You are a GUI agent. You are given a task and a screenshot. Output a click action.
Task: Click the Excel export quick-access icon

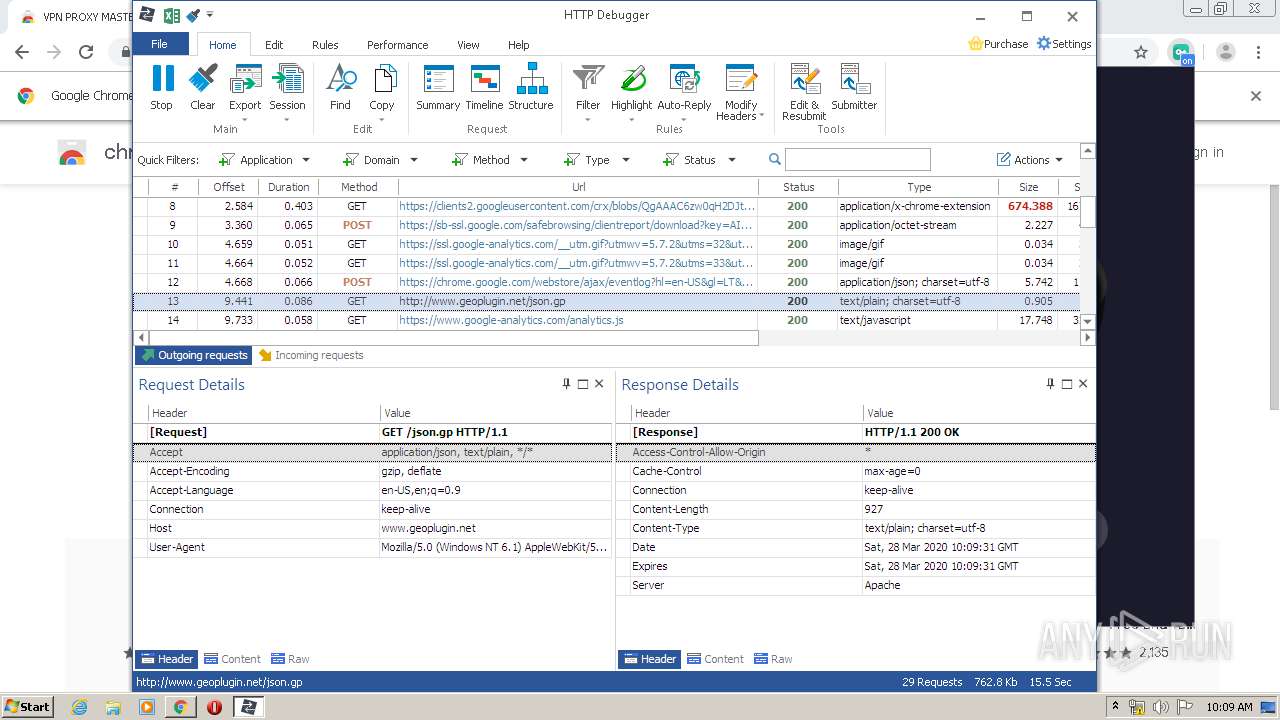click(x=172, y=15)
